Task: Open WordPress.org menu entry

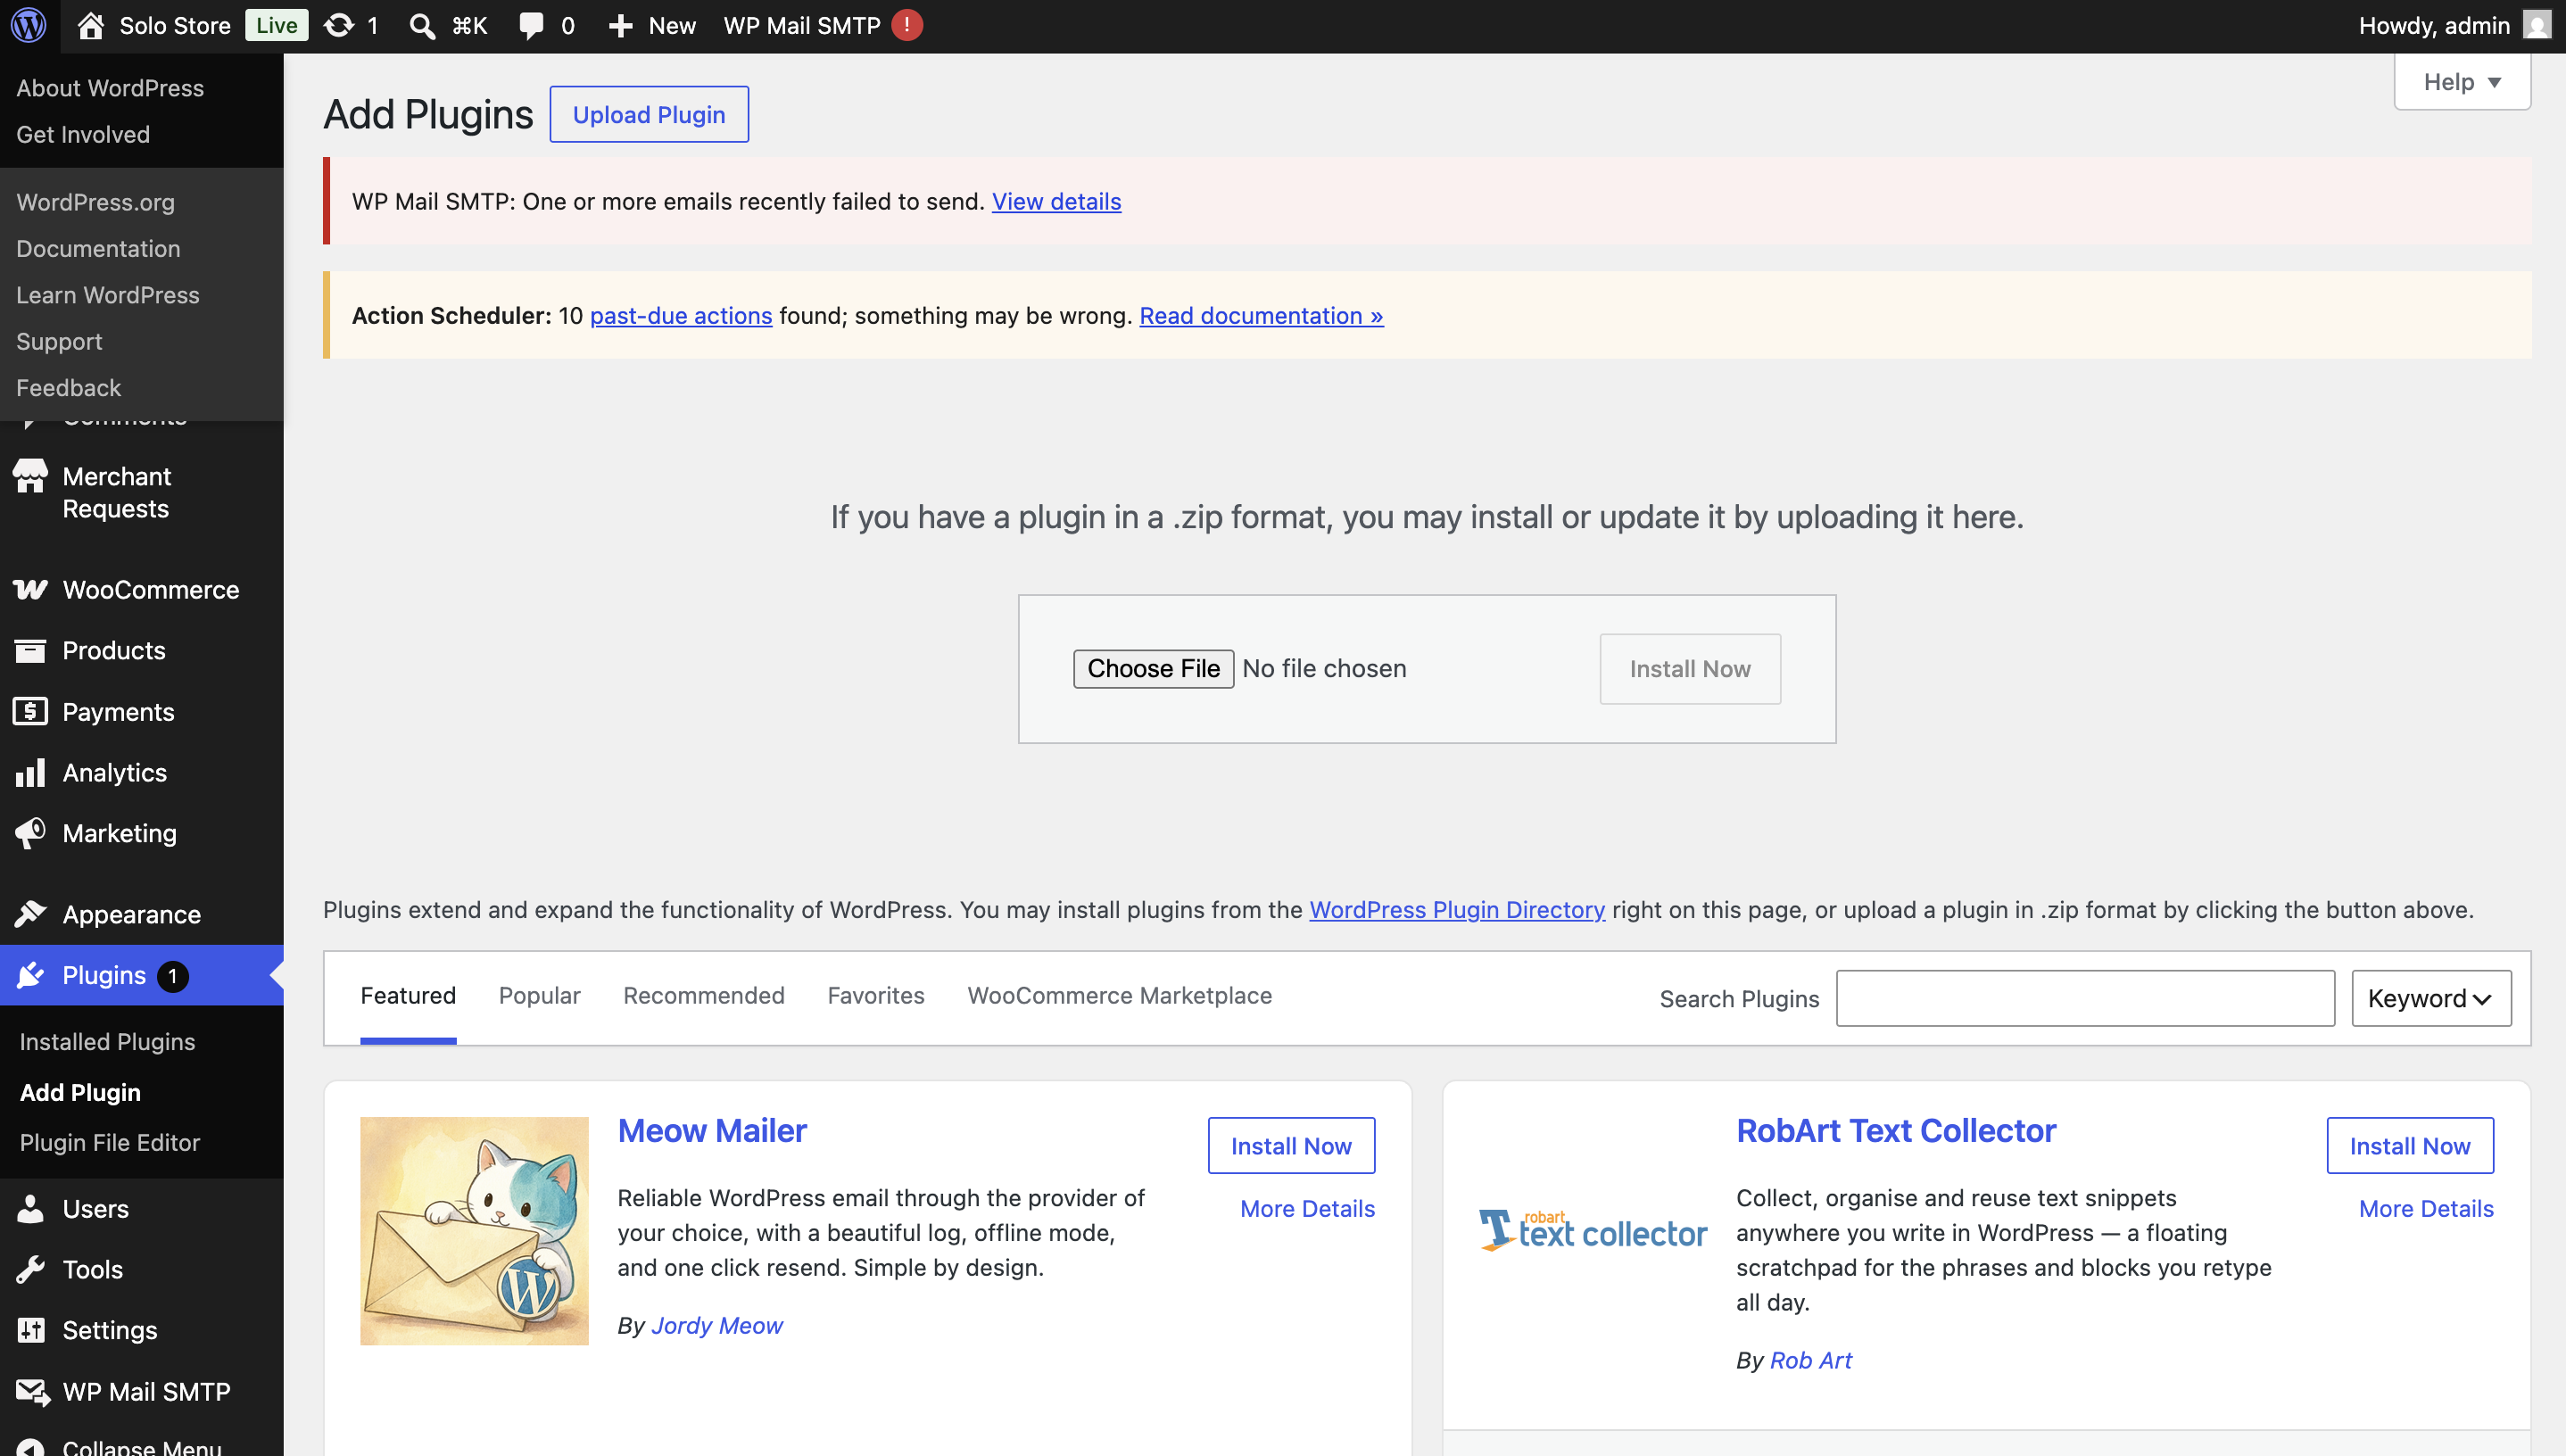Action: click(95, 202)
